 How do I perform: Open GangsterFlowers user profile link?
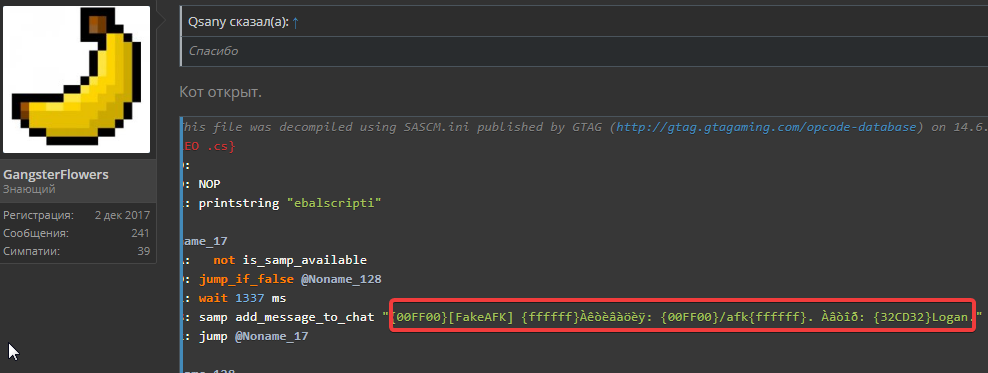point(55,175)
